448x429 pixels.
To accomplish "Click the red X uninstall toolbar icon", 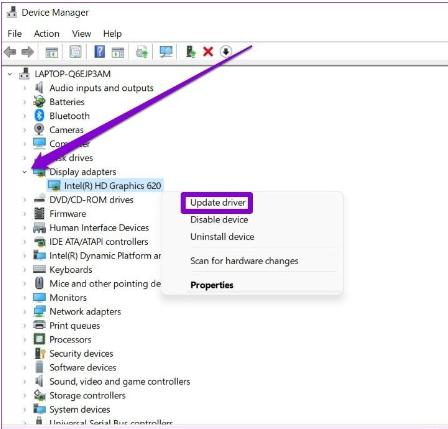I will coord(208,52).
